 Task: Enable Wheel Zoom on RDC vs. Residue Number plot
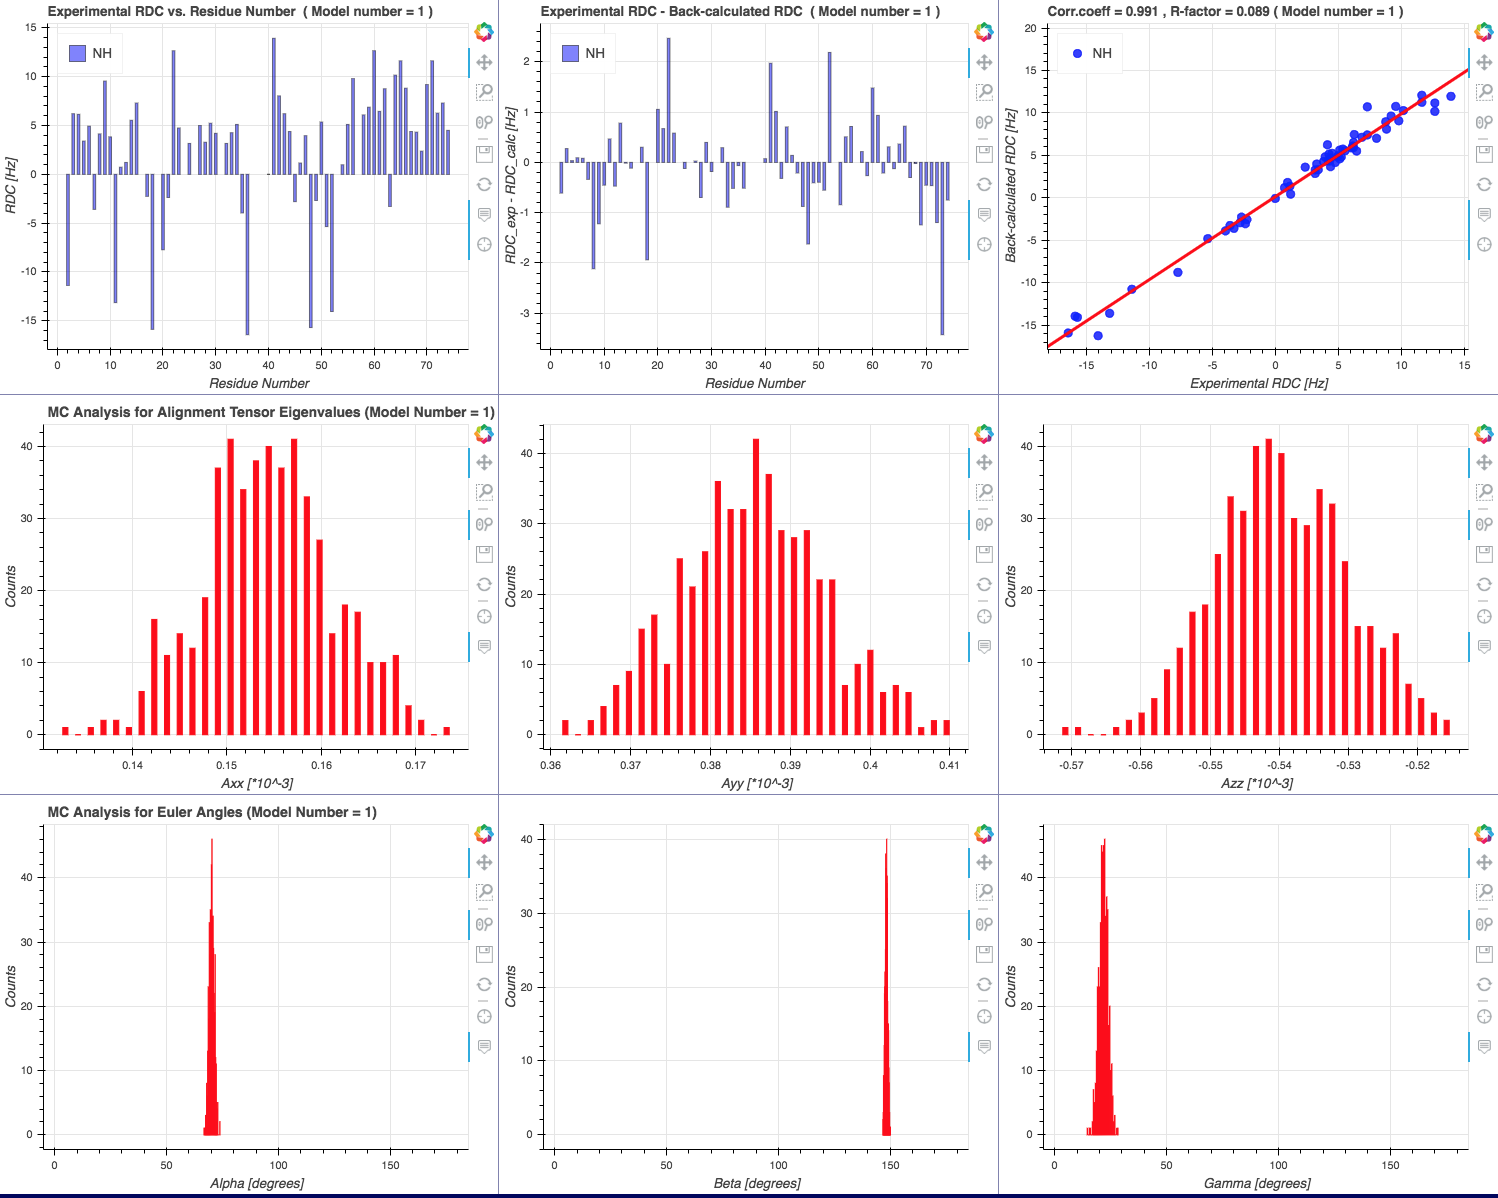click(x=484, y=123)
